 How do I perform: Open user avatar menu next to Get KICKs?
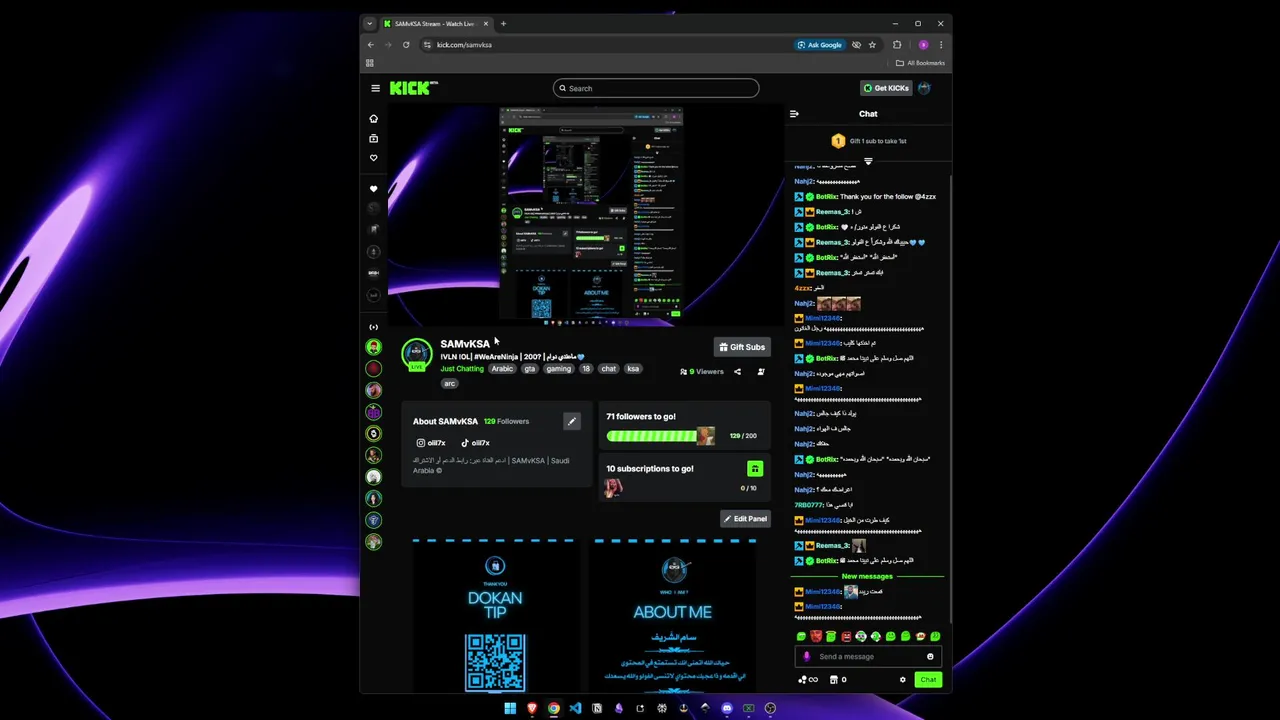(924, 88)
